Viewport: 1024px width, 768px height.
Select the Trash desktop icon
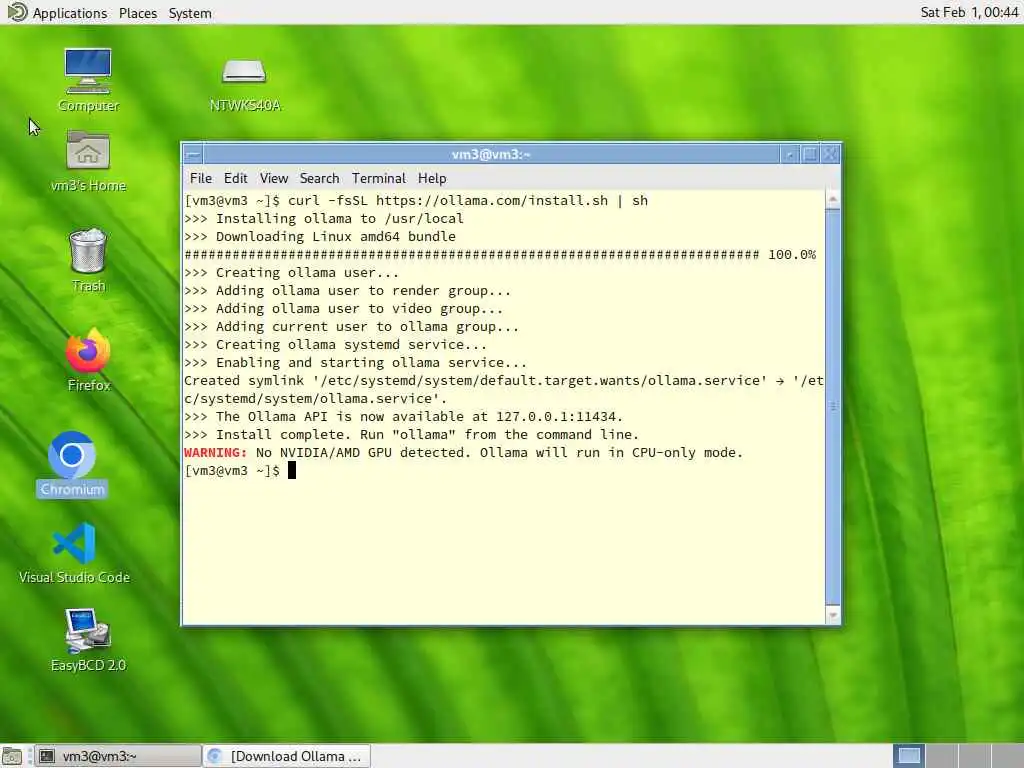88,259
